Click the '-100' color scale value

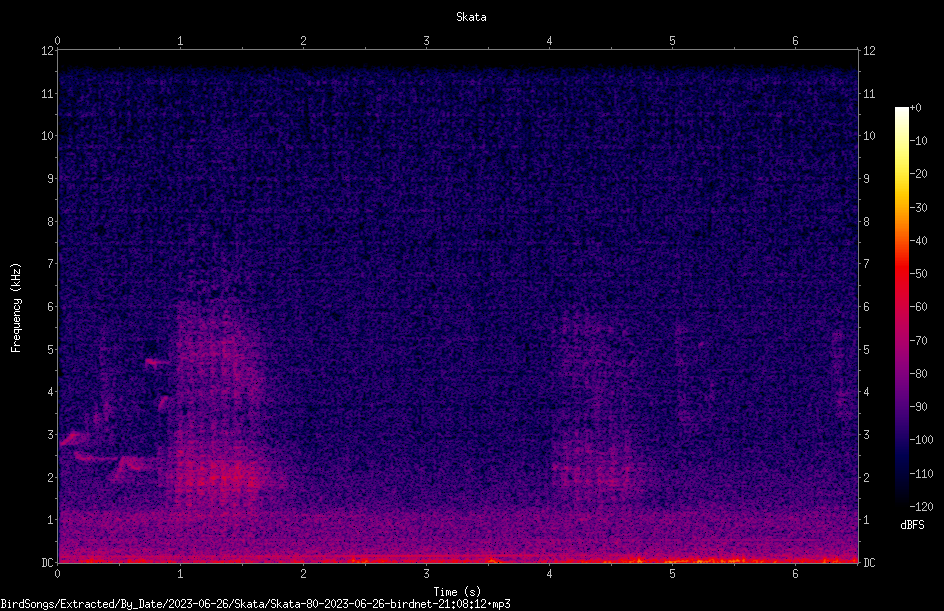[x=922, y=440]
